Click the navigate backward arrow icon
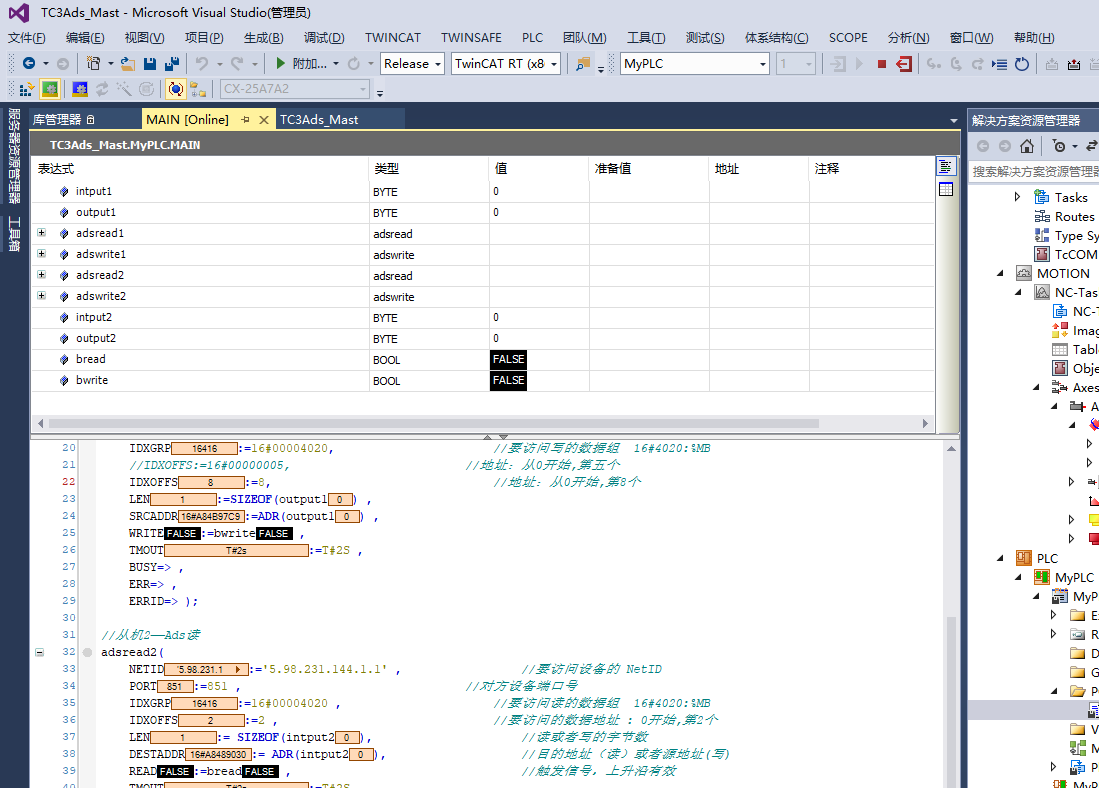Screen dimensions: 1099x788 pos(29,64)
